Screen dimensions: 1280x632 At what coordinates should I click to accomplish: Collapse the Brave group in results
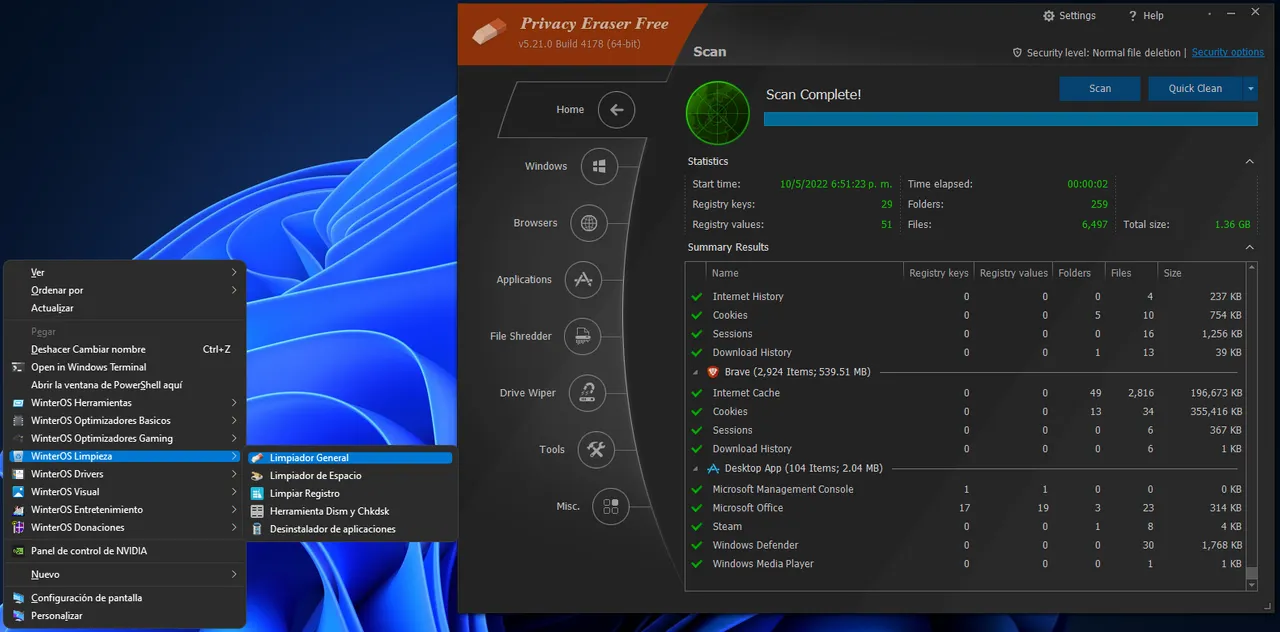[x=696, y=372]
